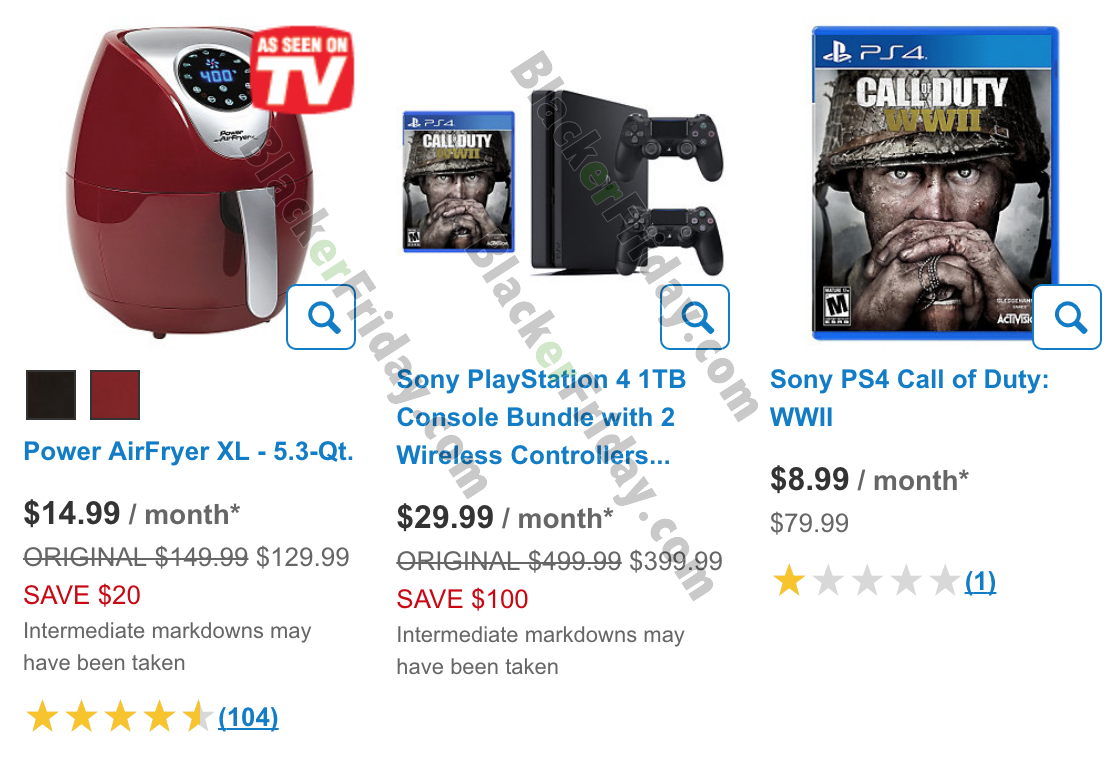Click the AirFryer star rating icons

point(119,717)
